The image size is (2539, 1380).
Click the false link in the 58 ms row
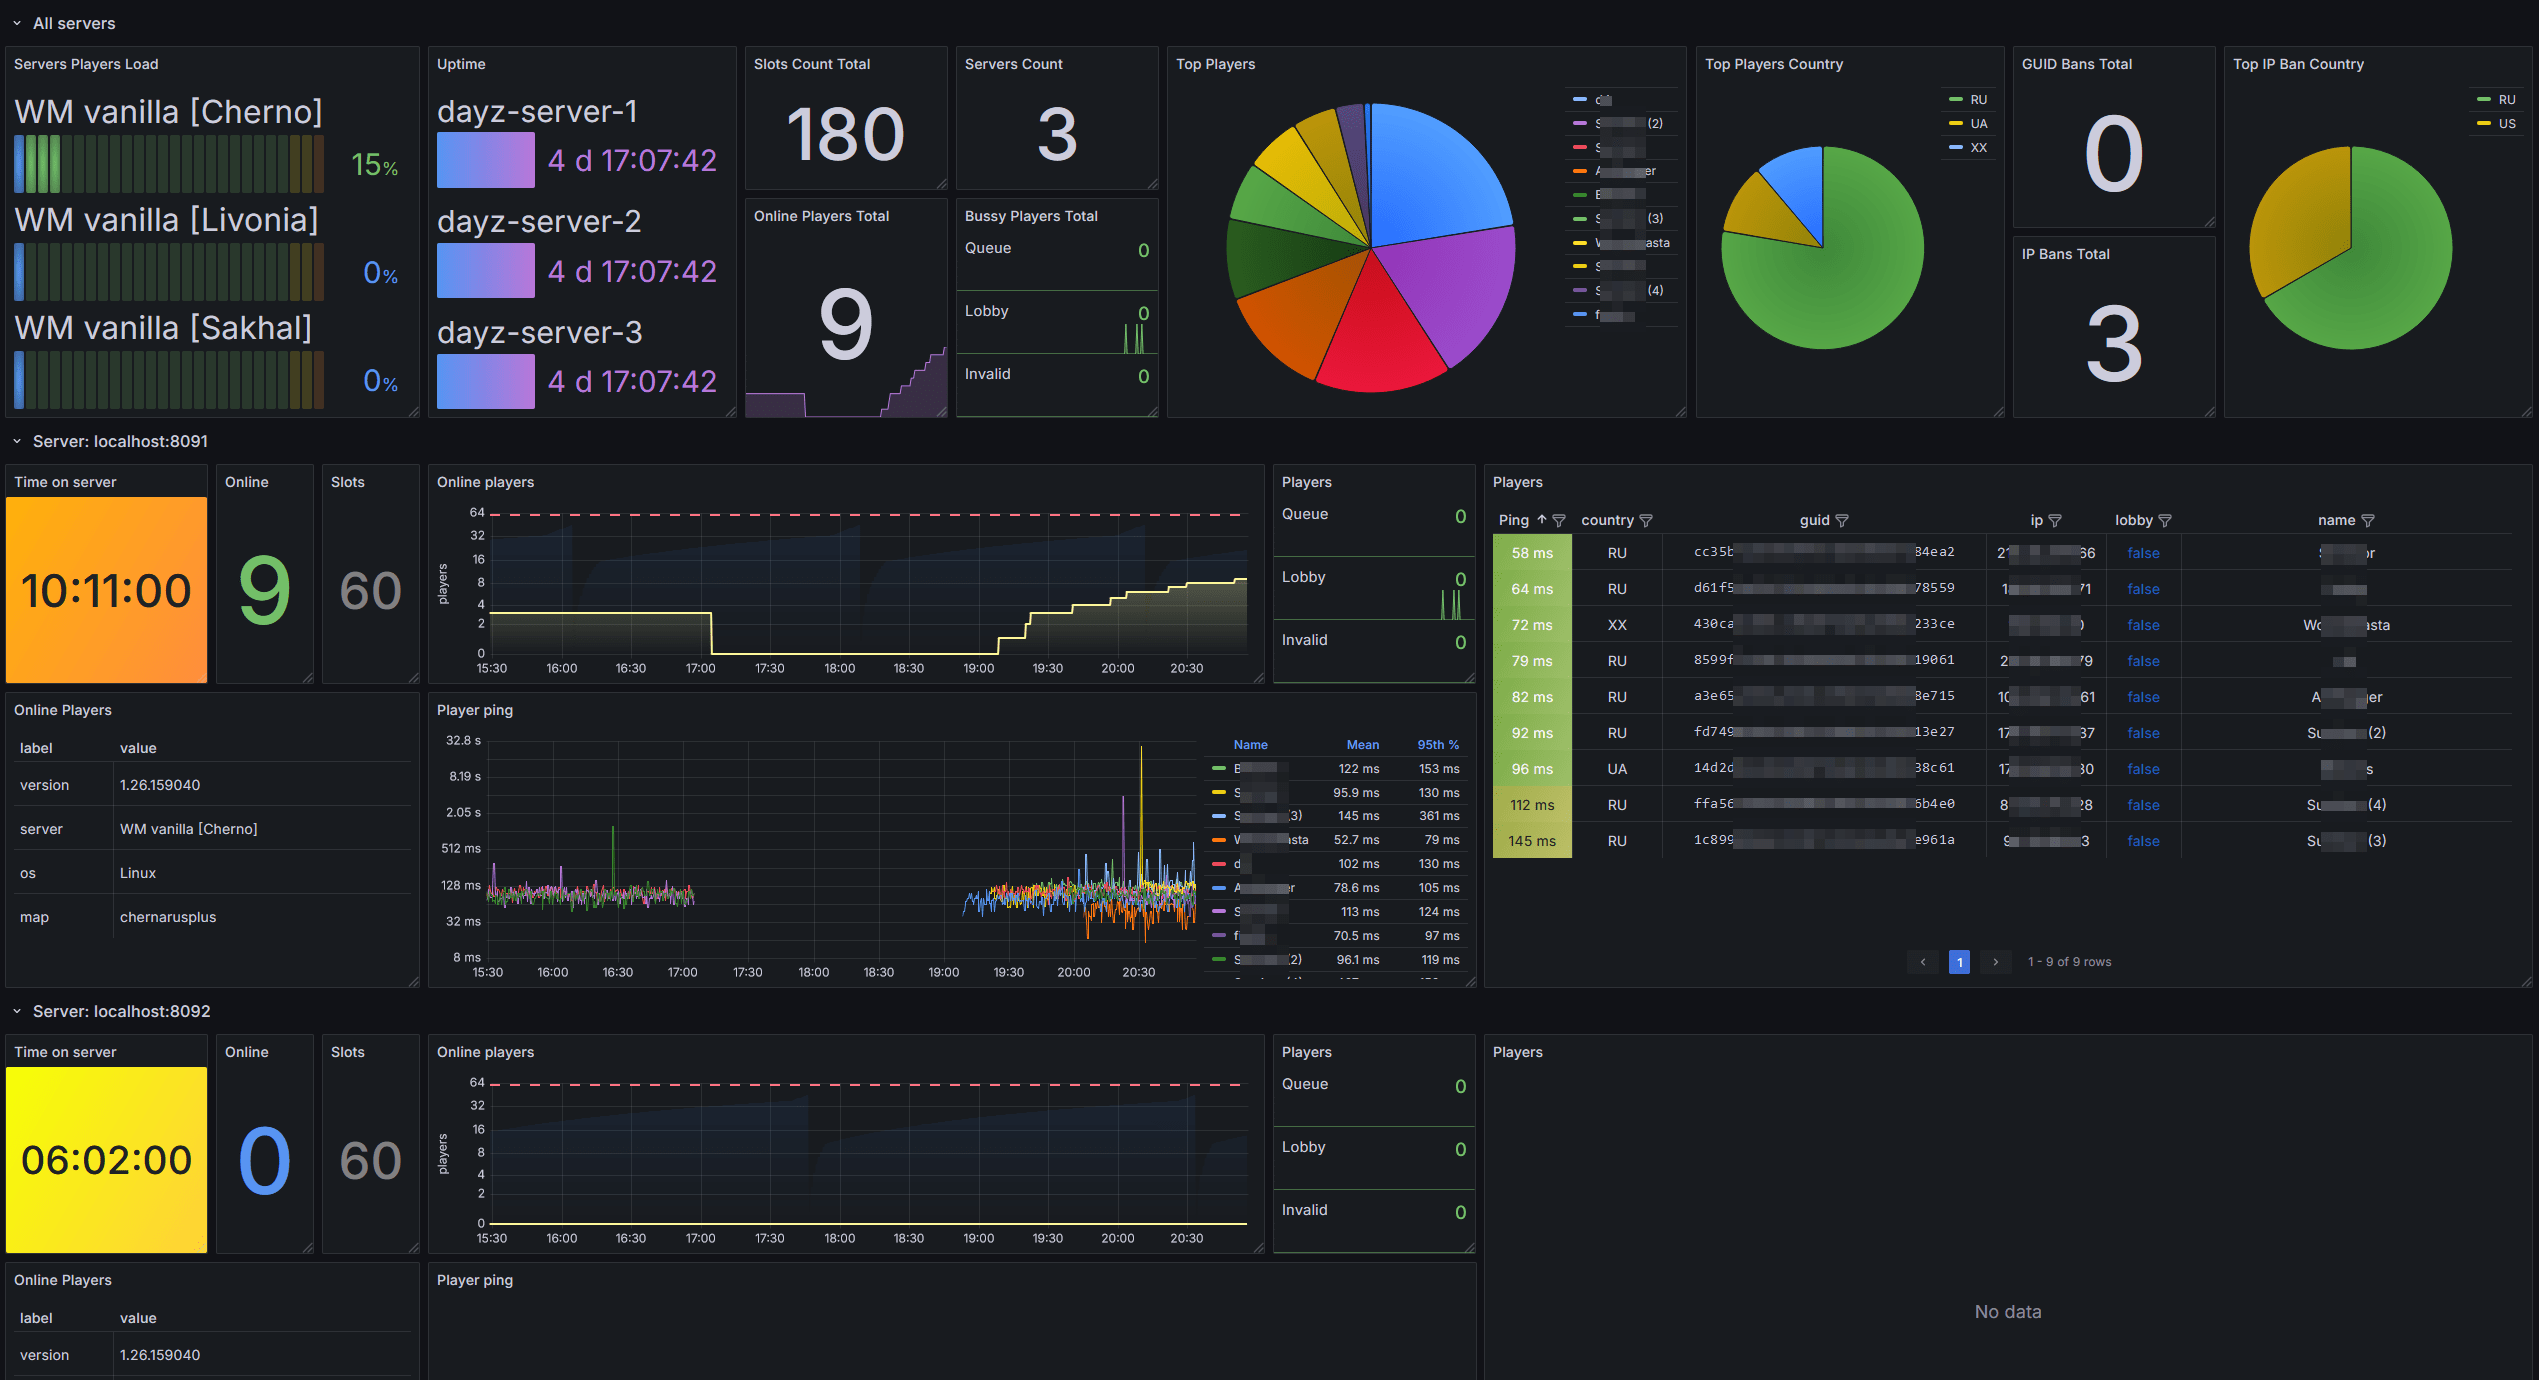2143,553
